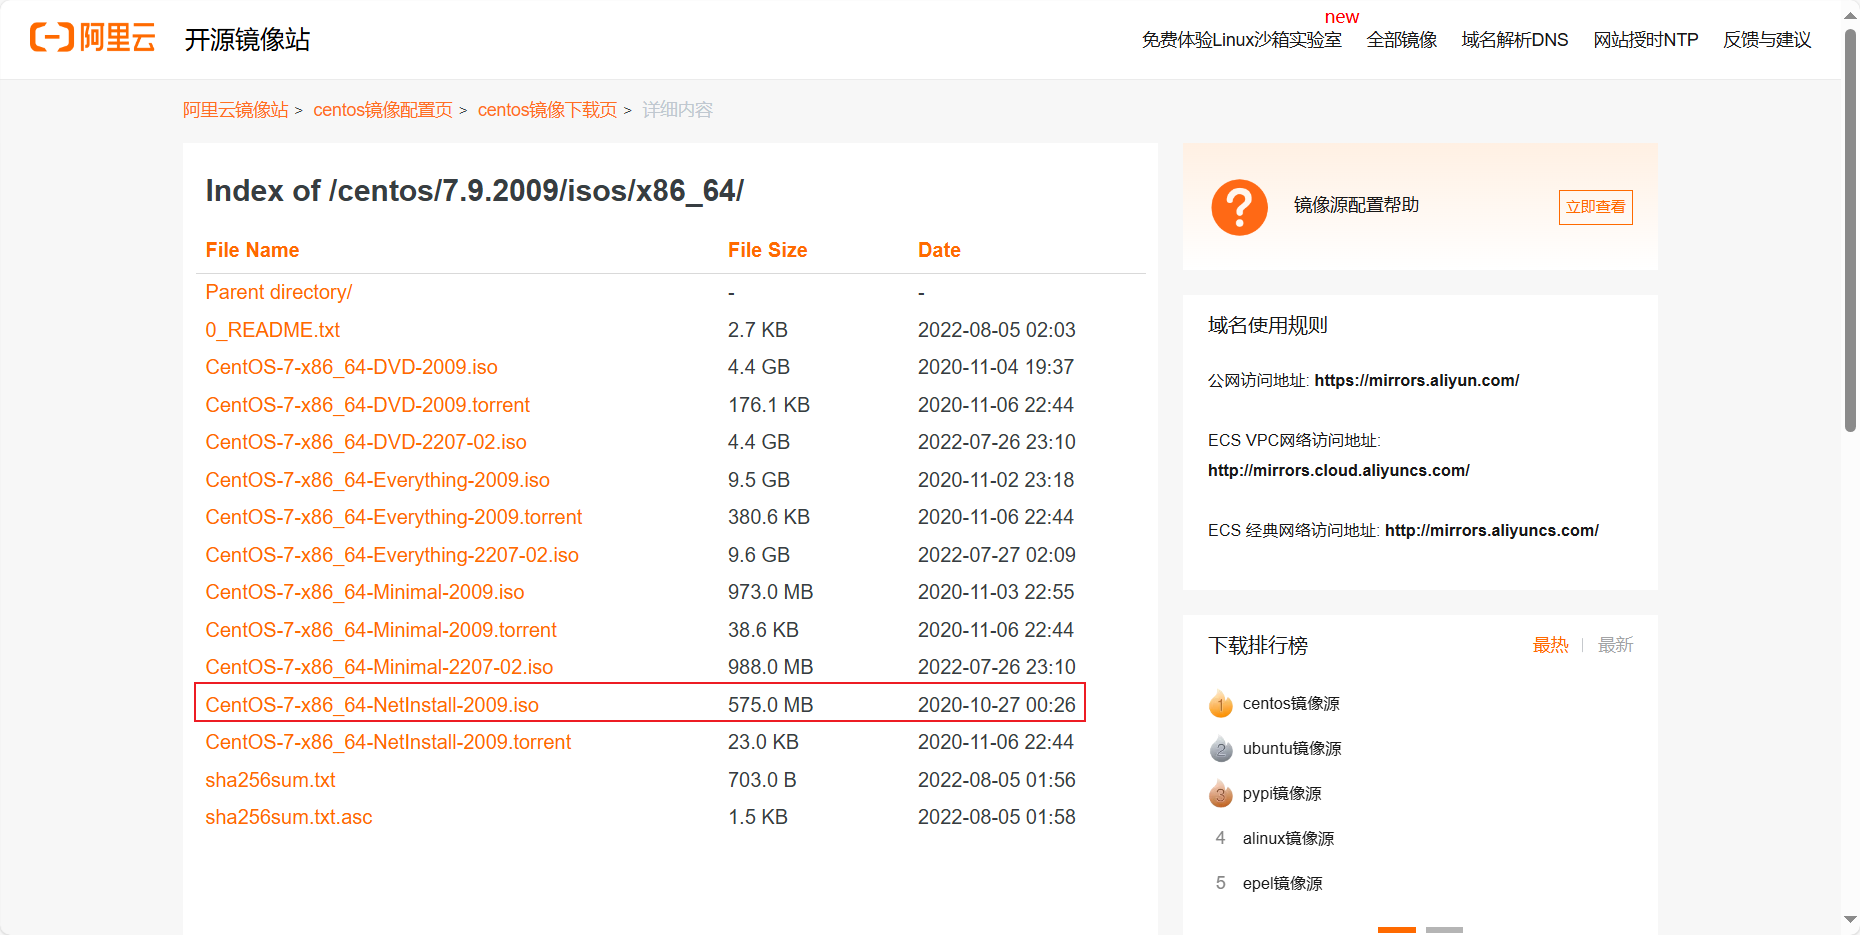The height and width of the screenshot is (935, 1860).
Task: Download CentOS-7-x86_64-Everything-2207-02.iso
Action: 392,555
